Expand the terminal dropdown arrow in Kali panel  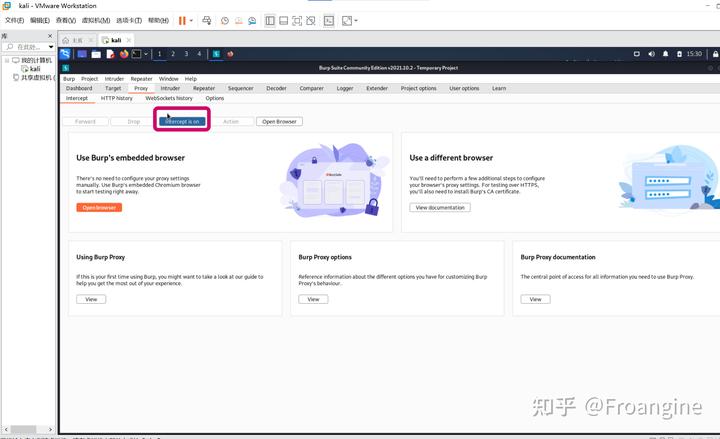[146, 54]
